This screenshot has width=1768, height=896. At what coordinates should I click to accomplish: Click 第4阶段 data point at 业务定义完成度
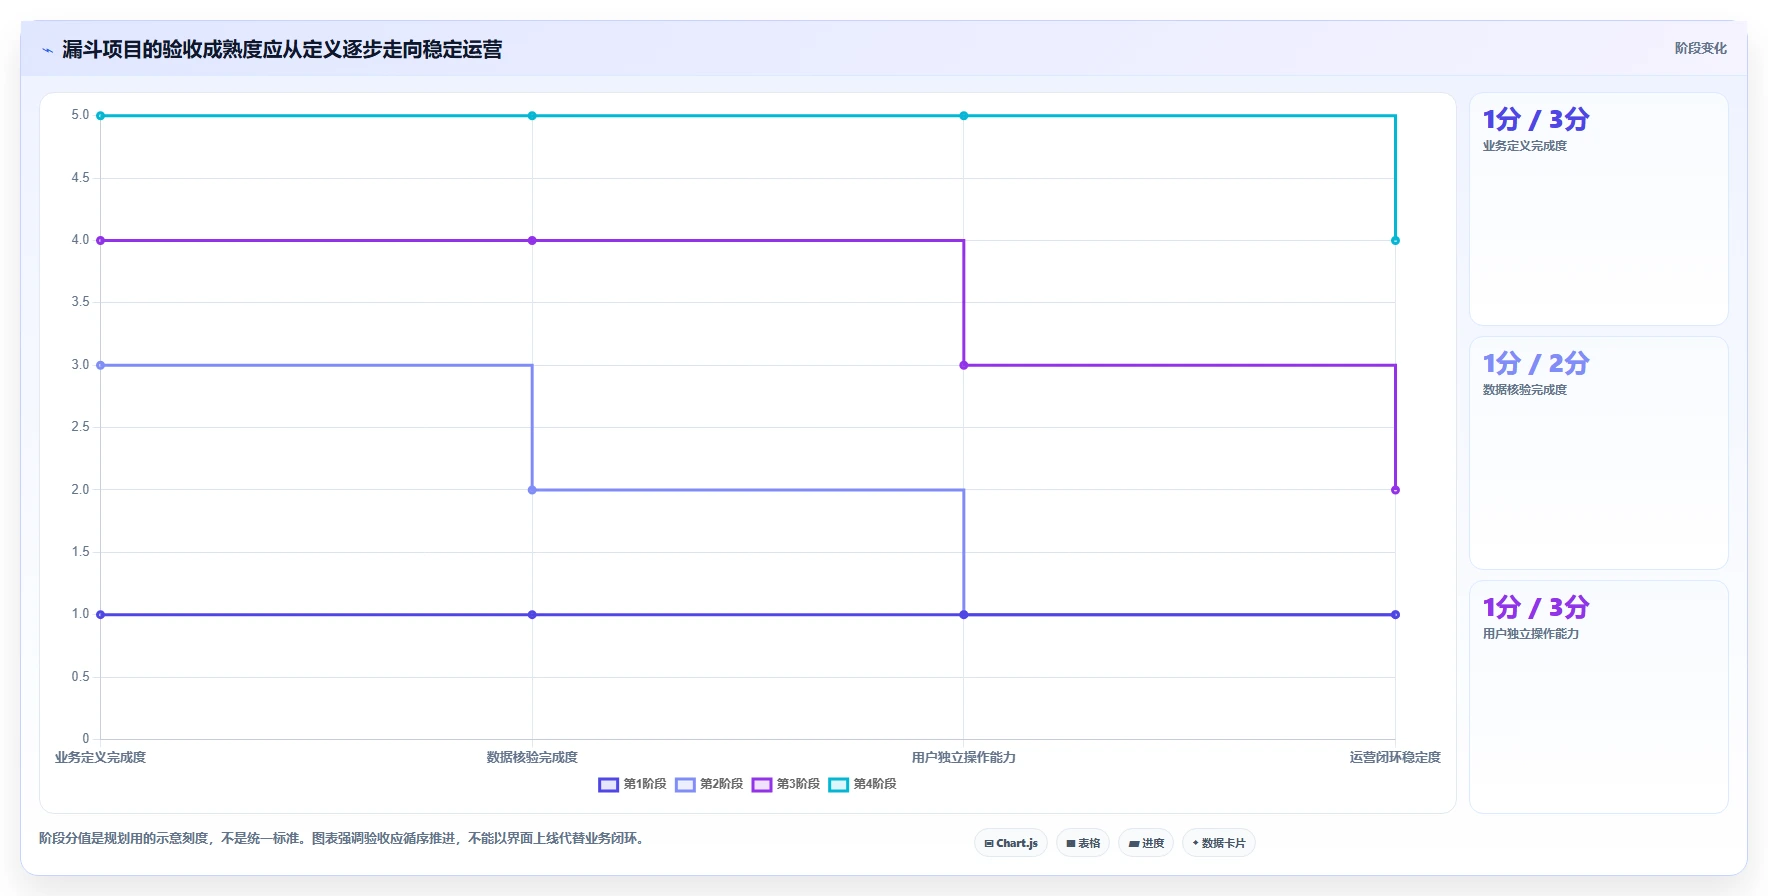[100, 116]
